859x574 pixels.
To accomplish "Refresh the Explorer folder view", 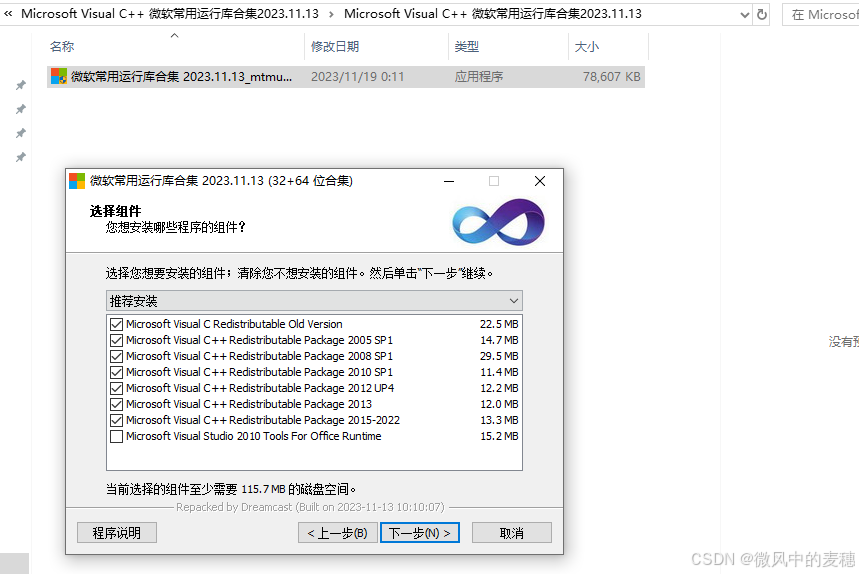I will click(762, 15).
